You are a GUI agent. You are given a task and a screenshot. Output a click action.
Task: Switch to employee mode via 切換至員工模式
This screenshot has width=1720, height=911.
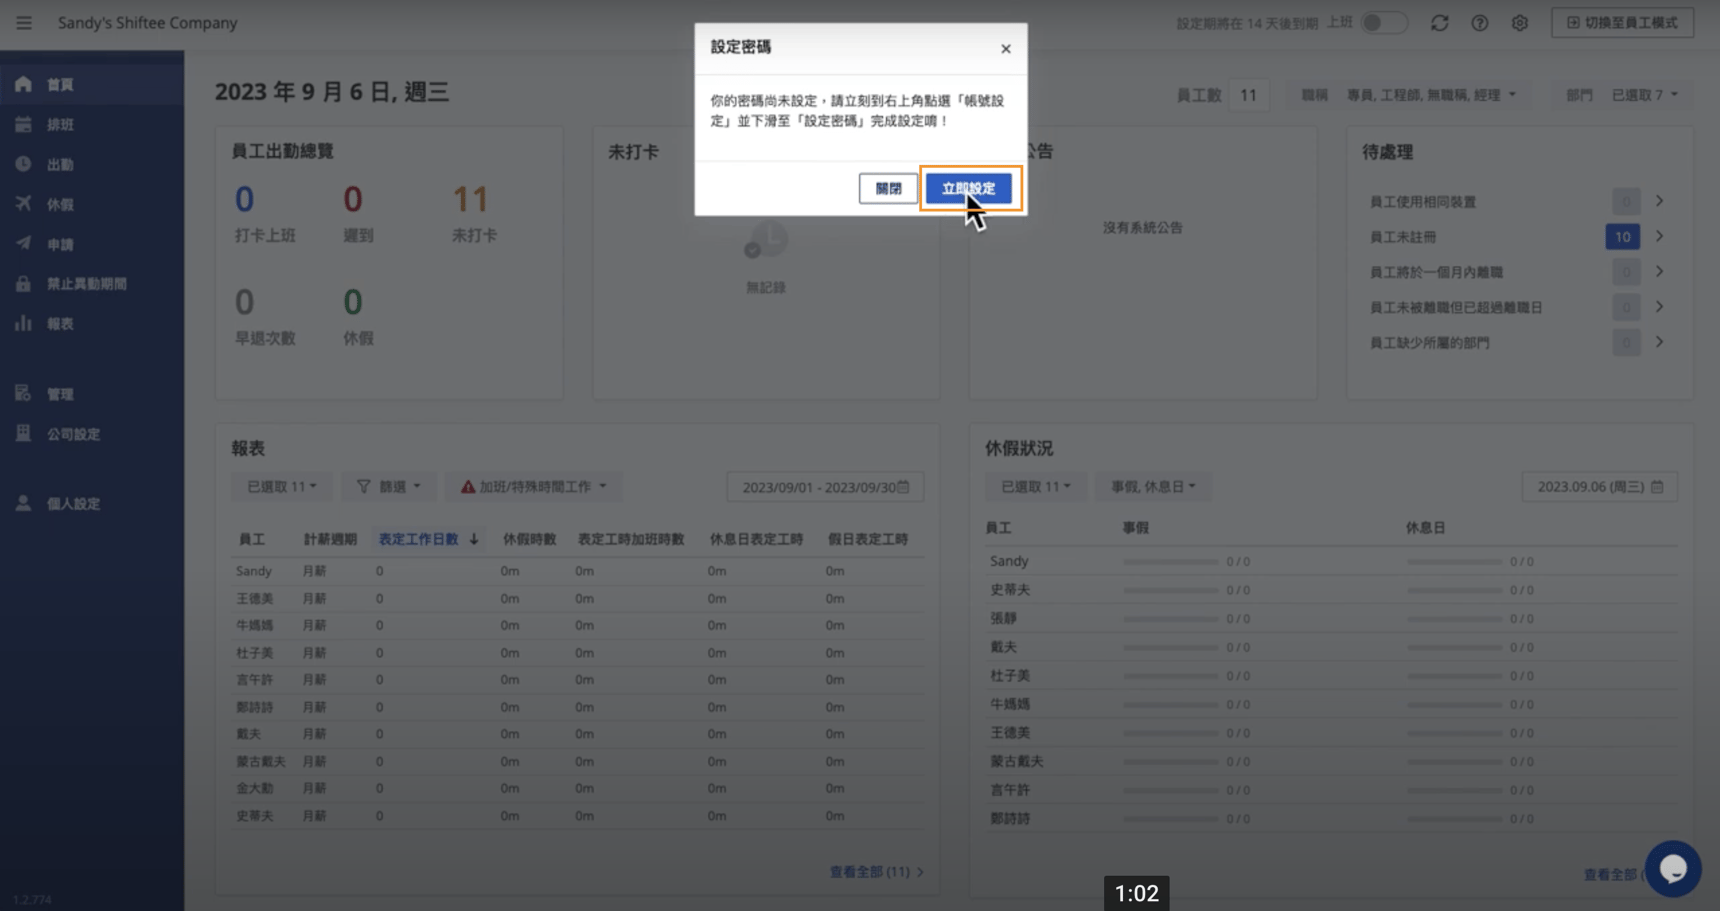[x=1622, y=23]
